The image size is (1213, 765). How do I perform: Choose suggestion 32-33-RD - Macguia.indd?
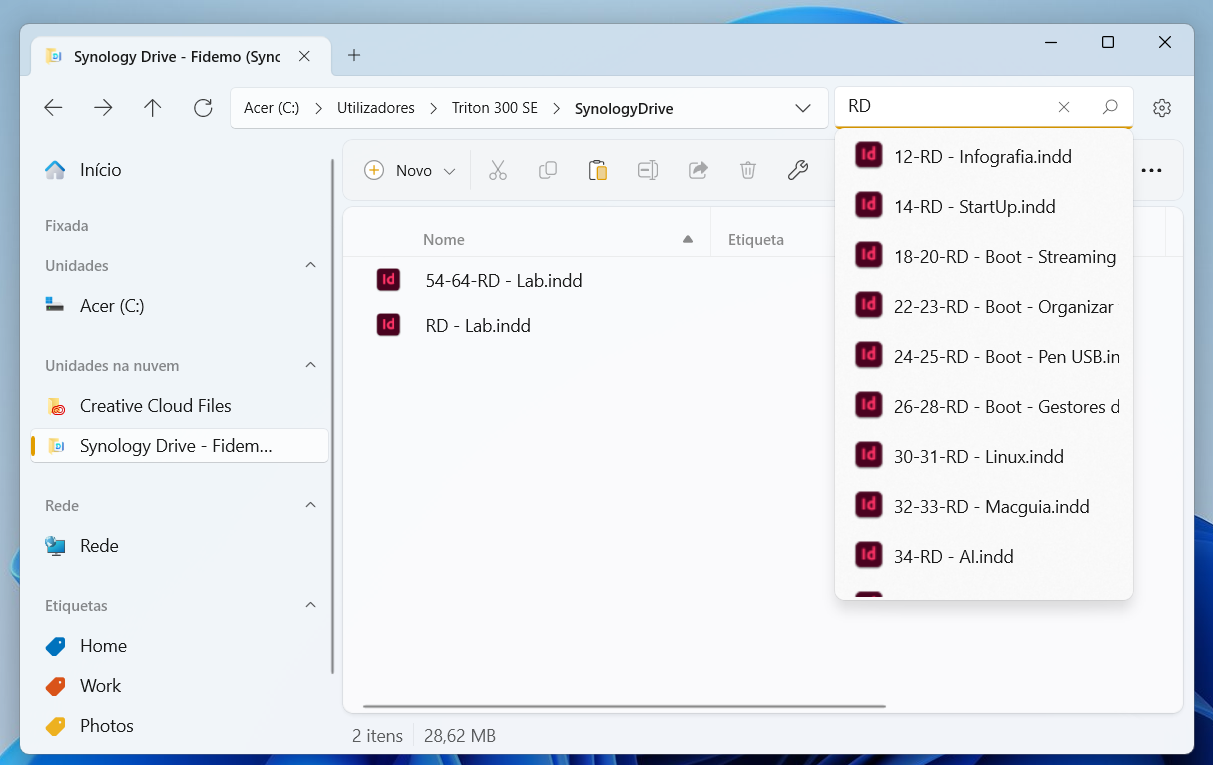984,506
